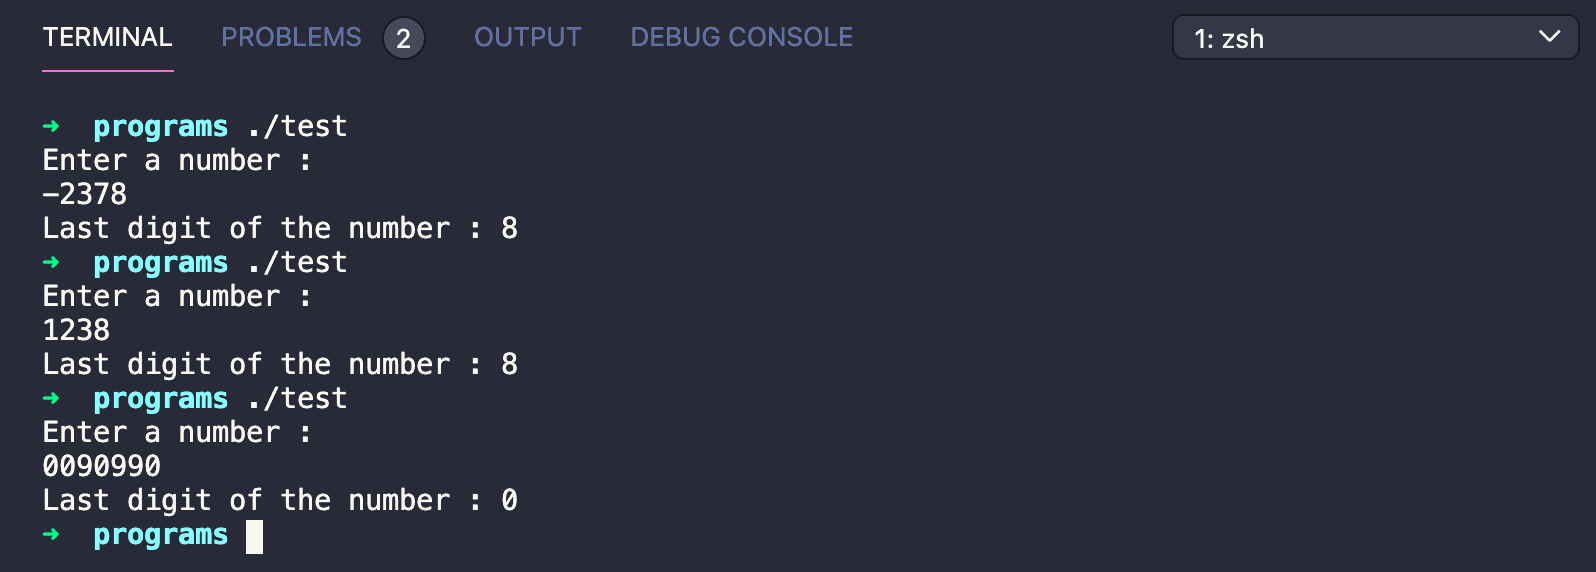Click the 1238 input line
Screen dimensions: 1596x572
pos(76,330)
